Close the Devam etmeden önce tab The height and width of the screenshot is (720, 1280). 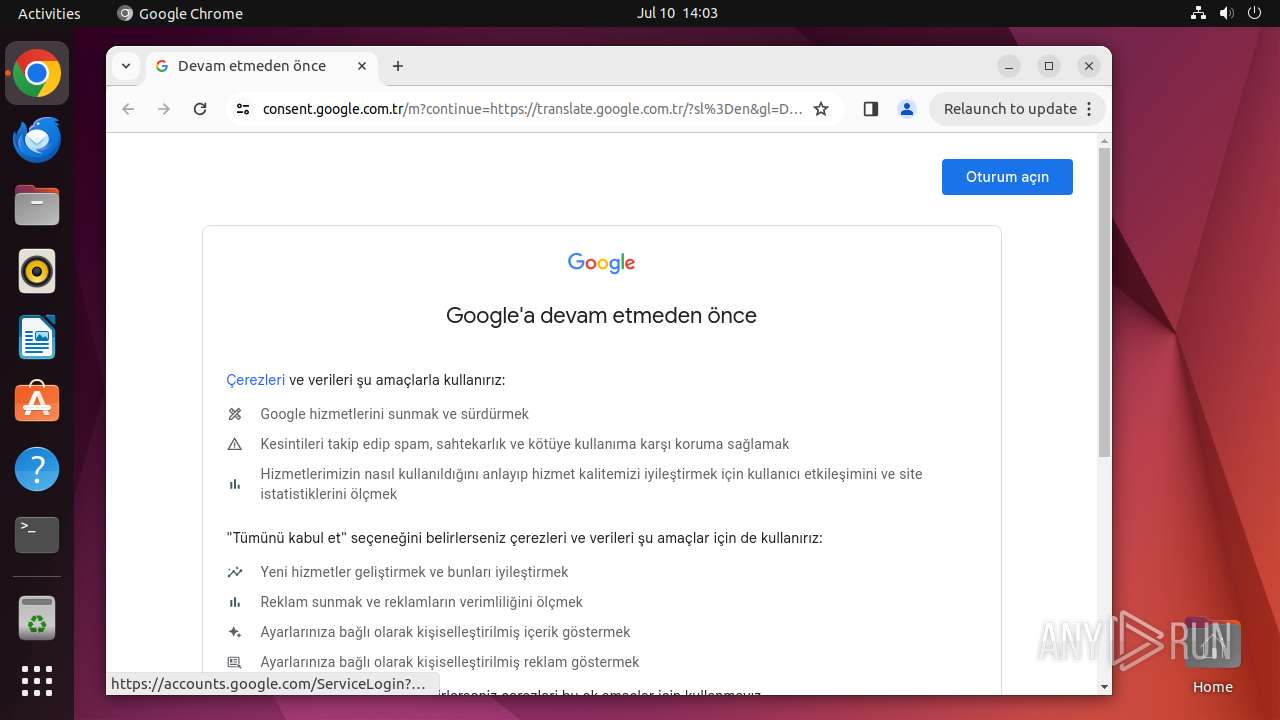(362, 66)
